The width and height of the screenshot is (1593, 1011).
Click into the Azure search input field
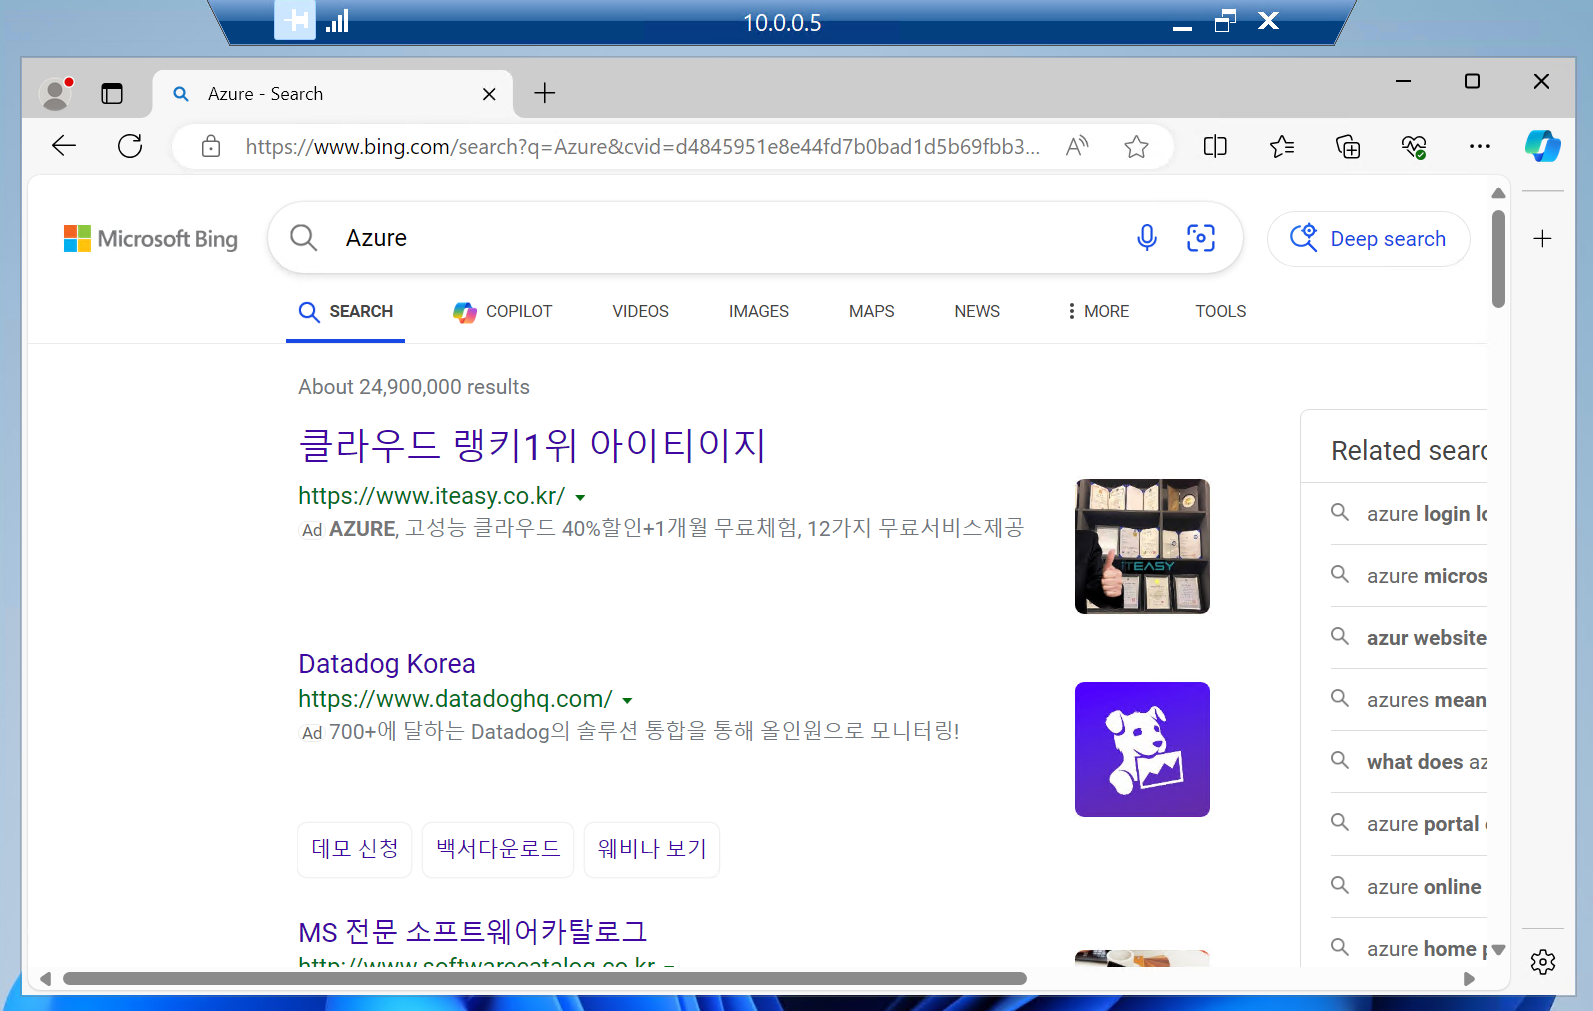tap(730, 238)
